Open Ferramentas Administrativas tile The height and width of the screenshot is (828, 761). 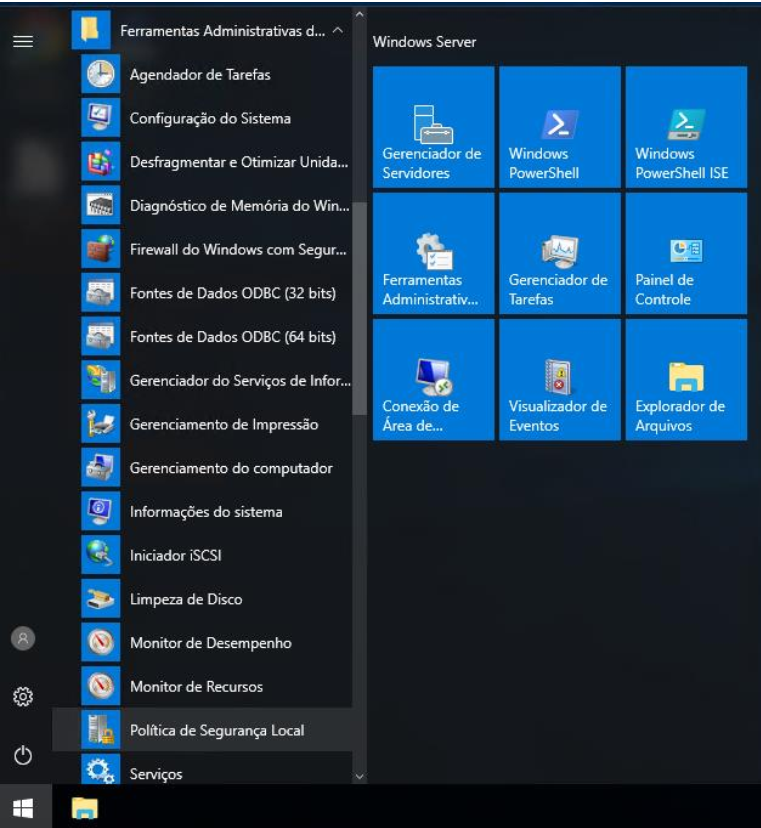[434, 253]
